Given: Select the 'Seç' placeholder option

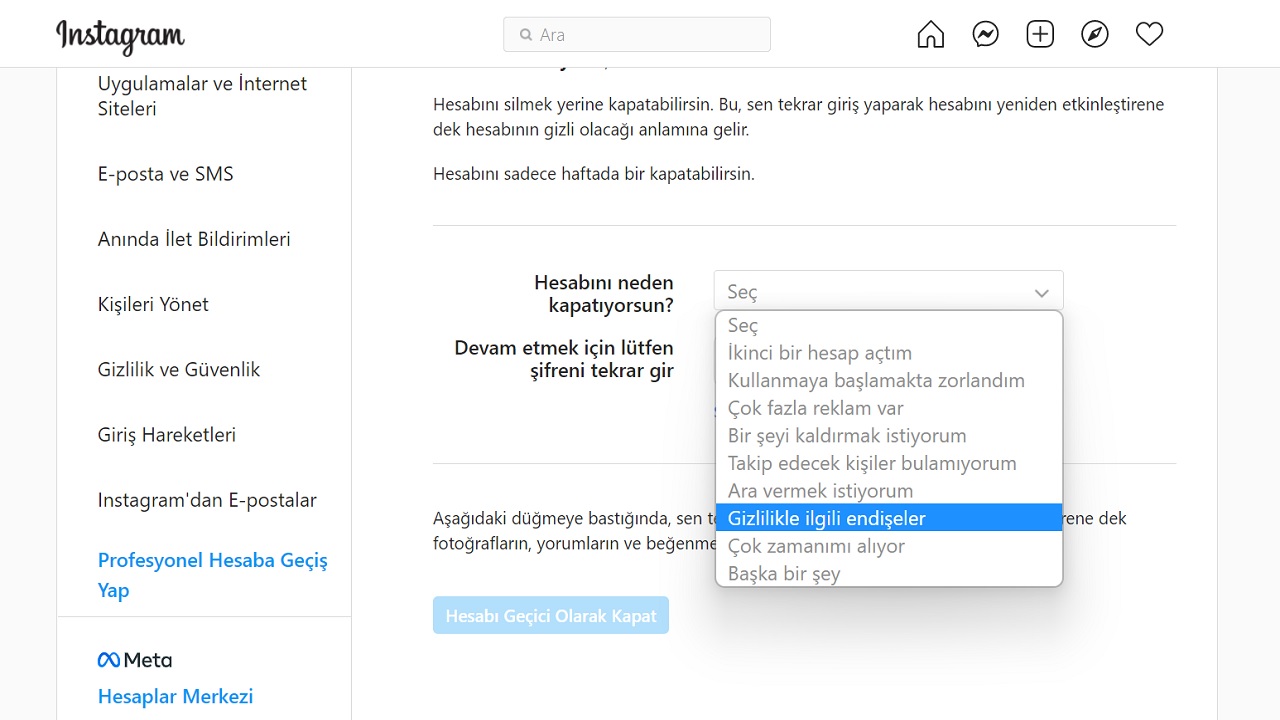Looking at the screenshot, I should point(889,326).
